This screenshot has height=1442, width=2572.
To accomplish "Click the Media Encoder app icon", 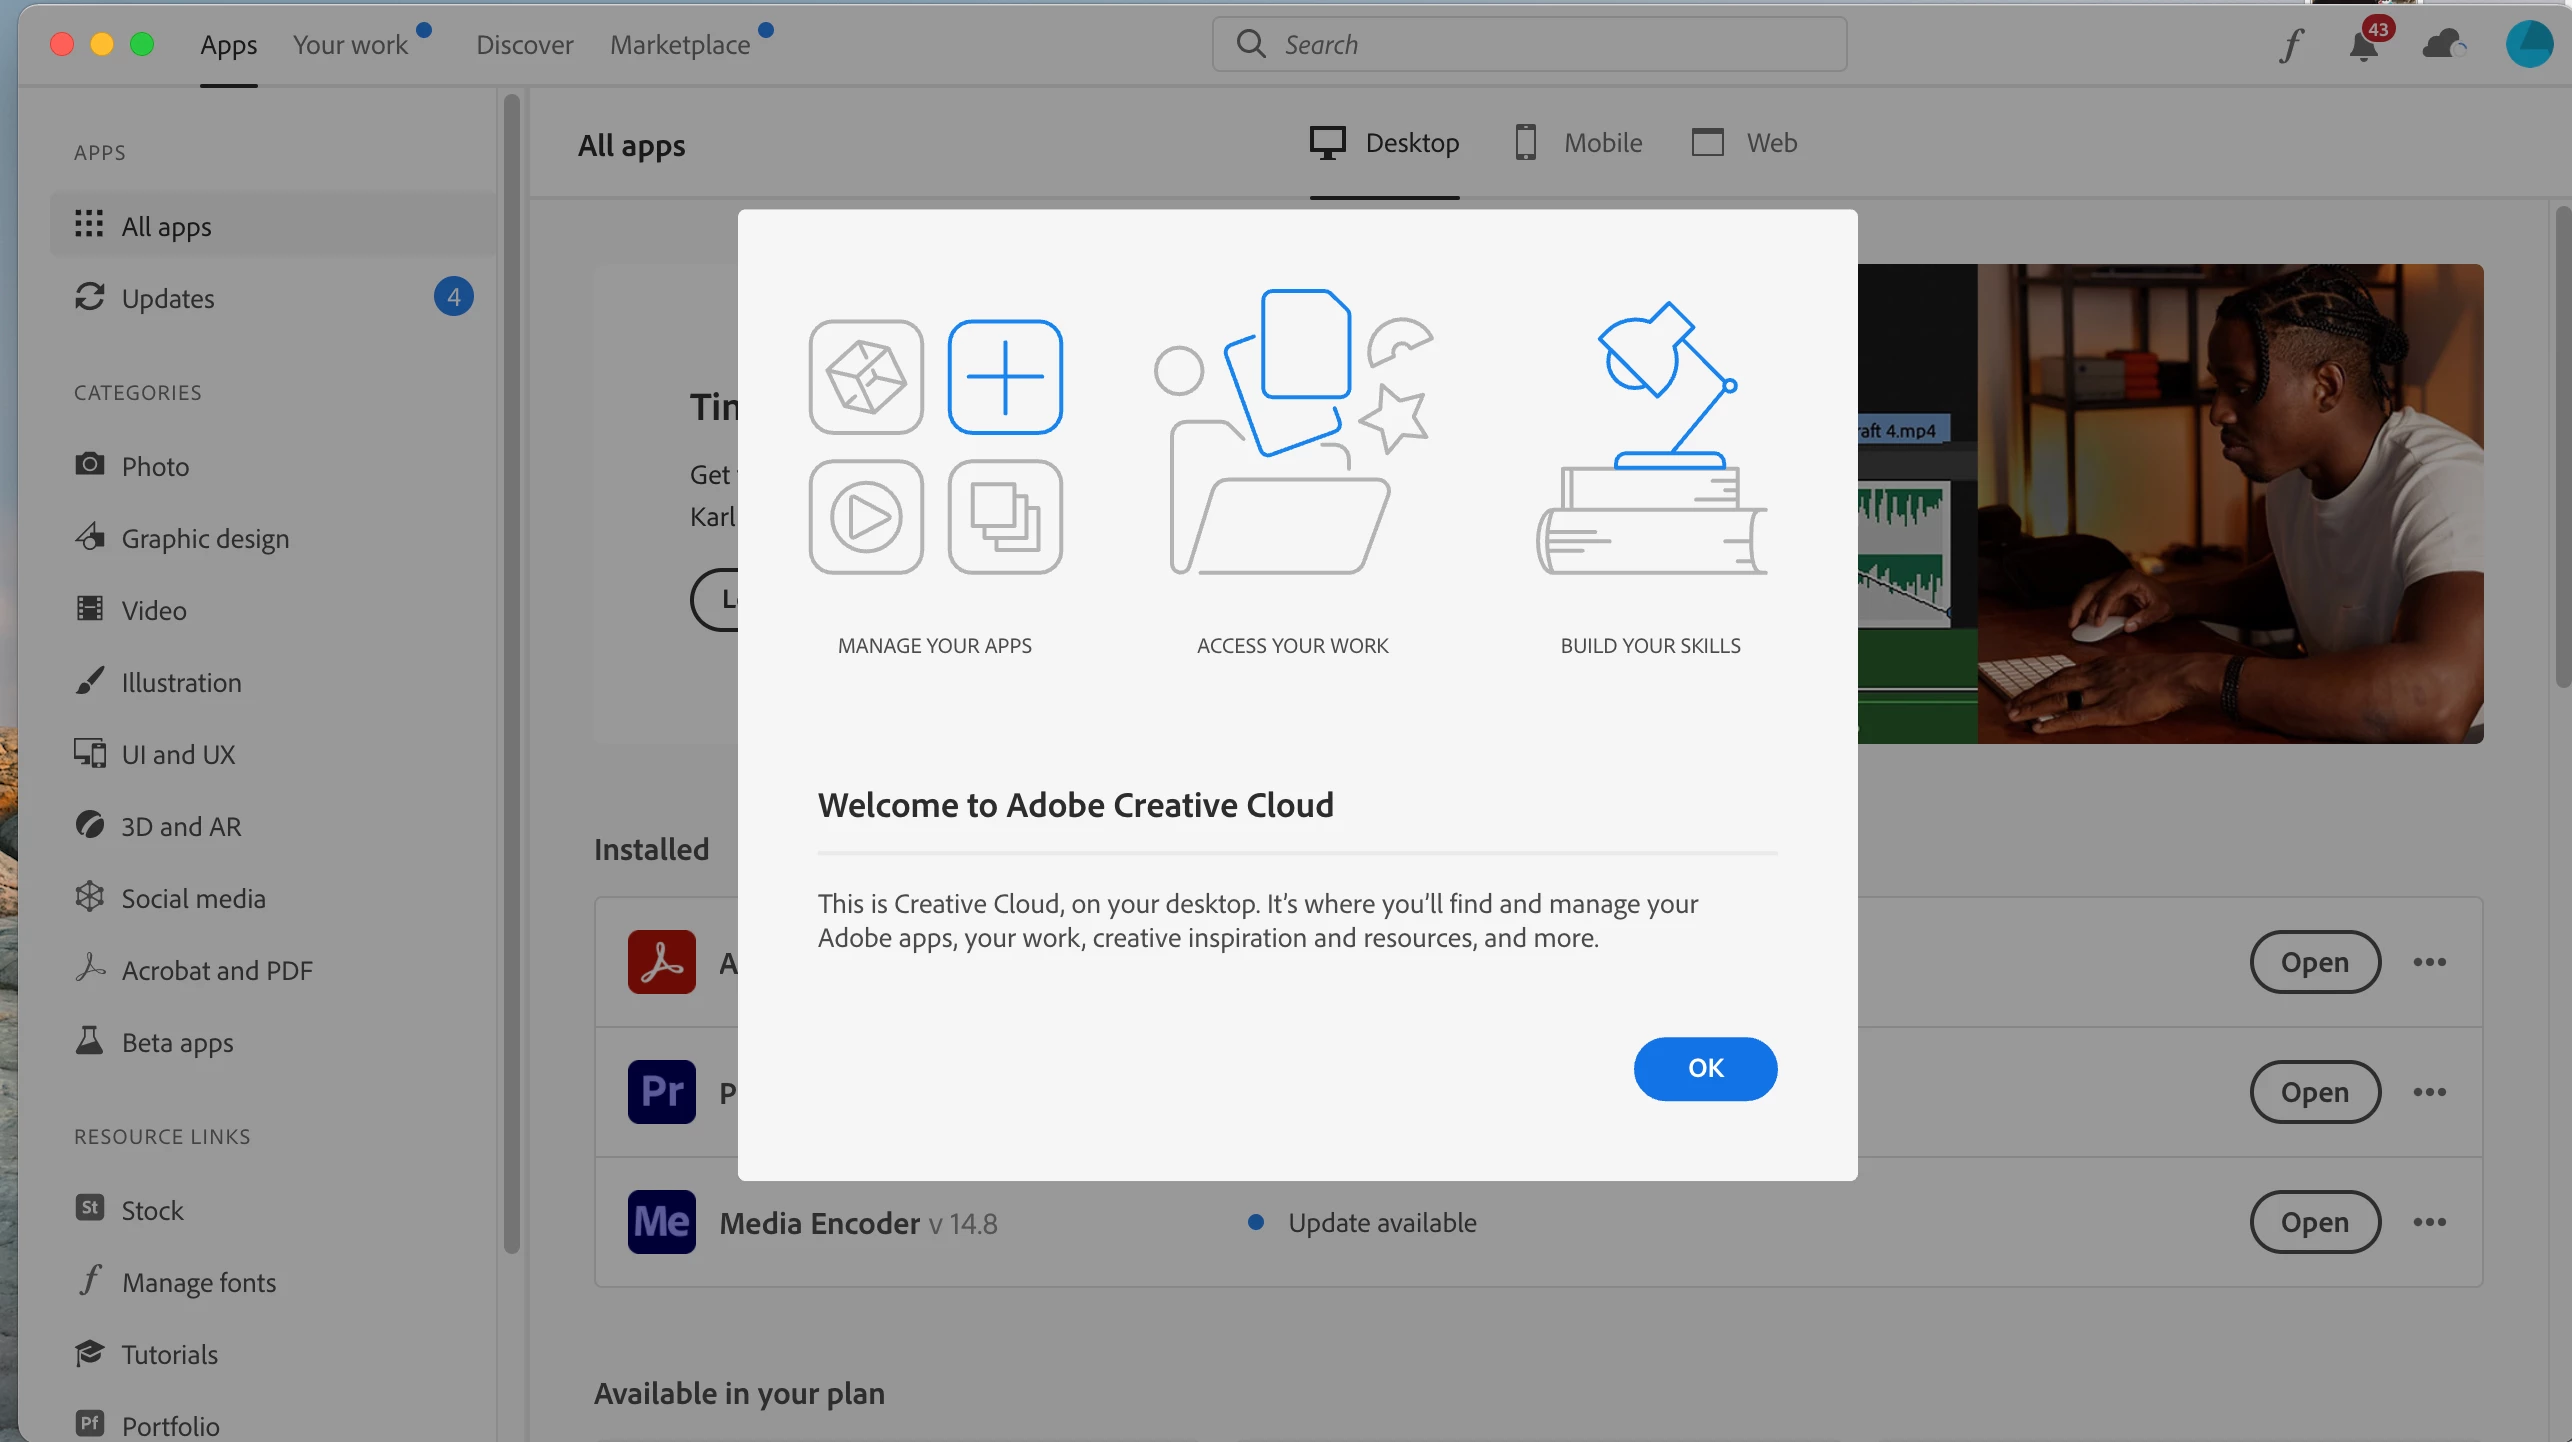I will [661, 1222].
